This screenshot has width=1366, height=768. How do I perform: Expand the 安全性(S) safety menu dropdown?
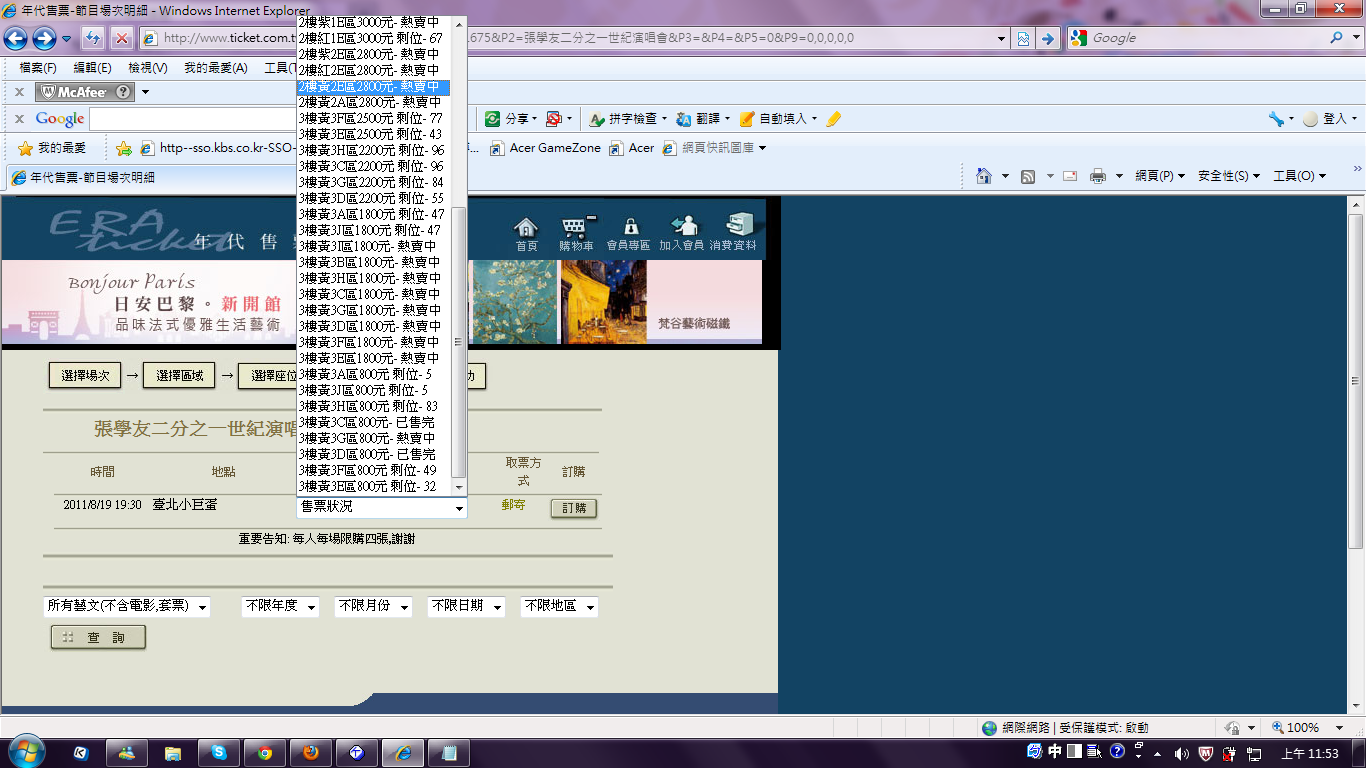tap(1229, 176)
